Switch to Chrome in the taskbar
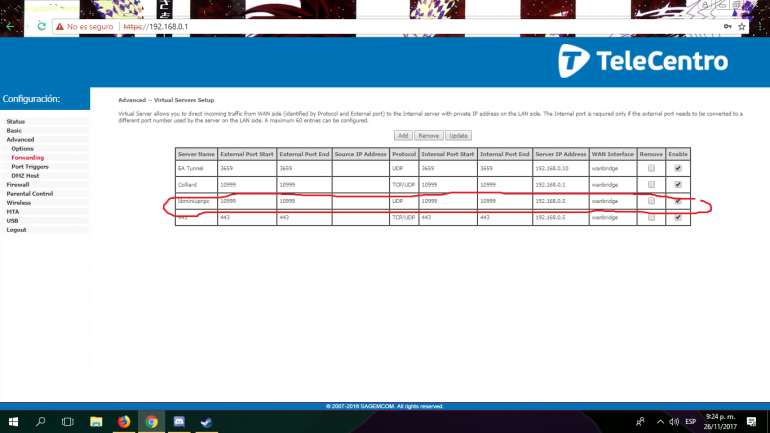770x433 pixels. pos(151,422)
